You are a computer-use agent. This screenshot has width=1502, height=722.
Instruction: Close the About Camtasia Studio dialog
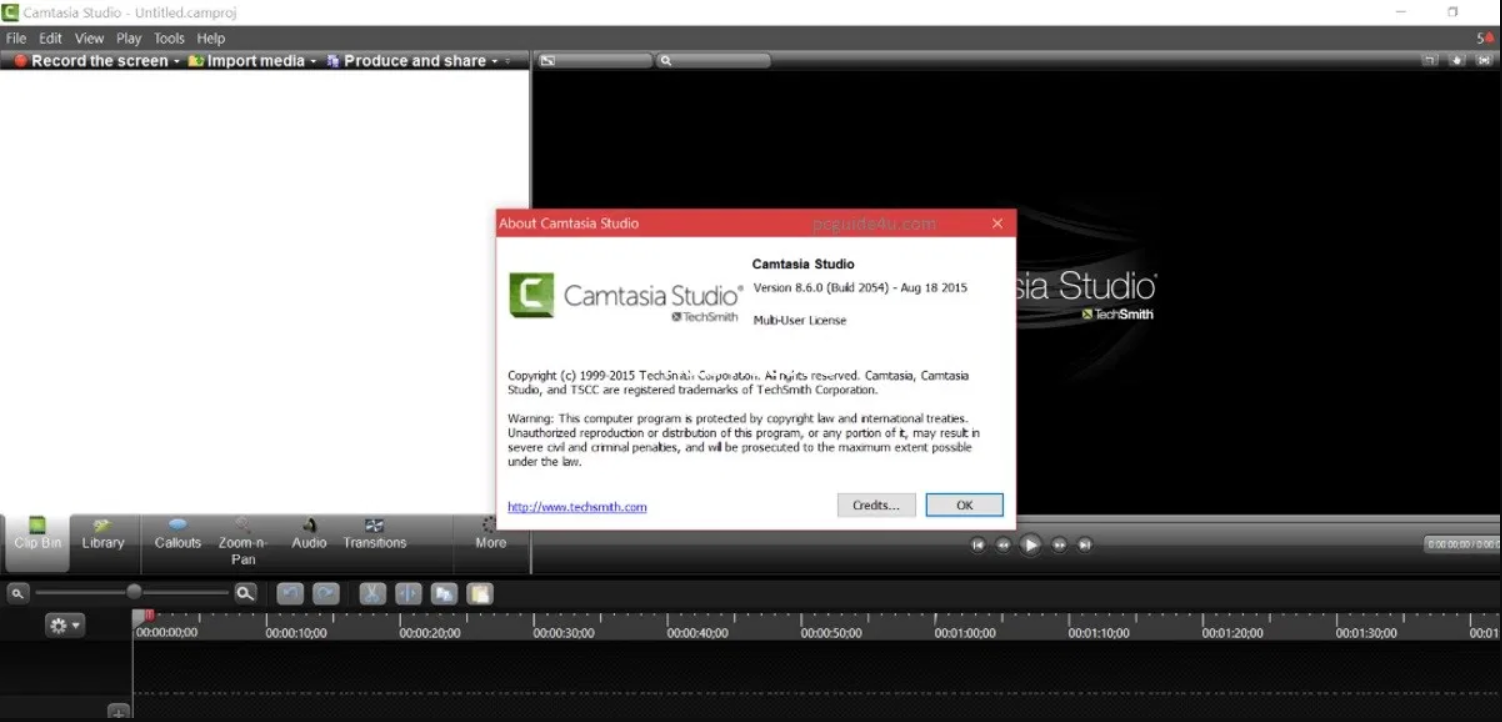coord(997,223)
